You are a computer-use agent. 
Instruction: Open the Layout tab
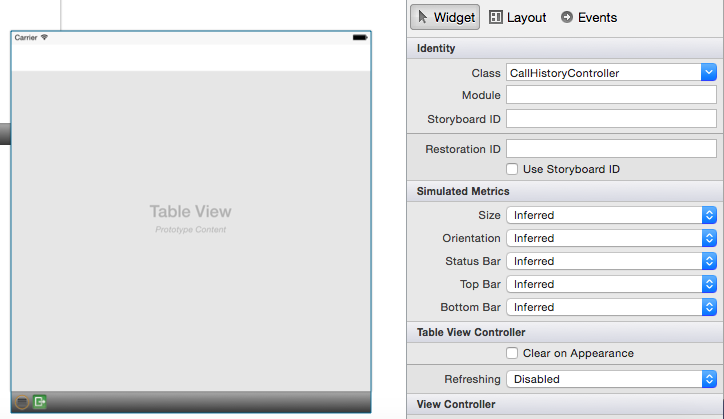(517, 17)
